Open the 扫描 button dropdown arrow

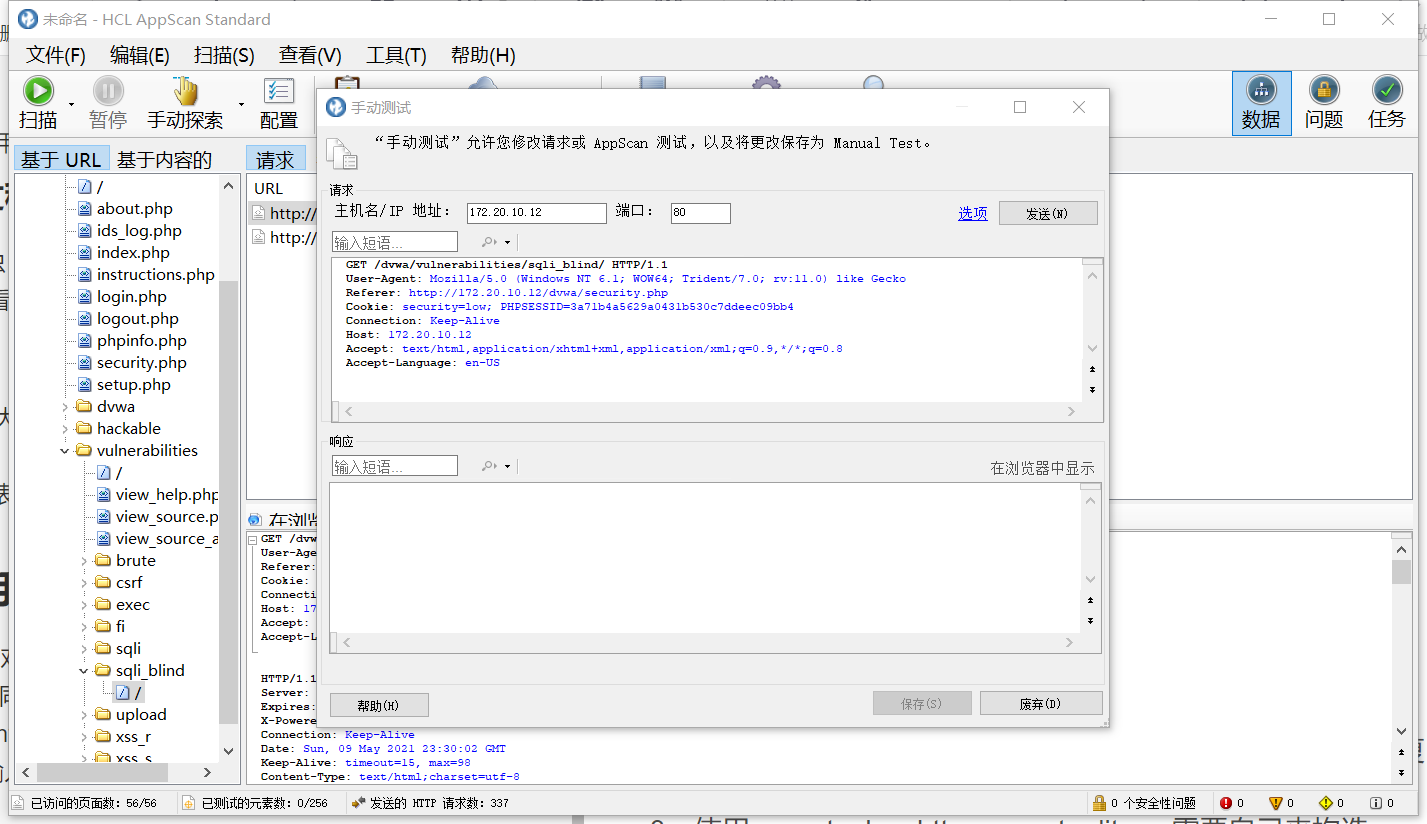click(71, 104)
